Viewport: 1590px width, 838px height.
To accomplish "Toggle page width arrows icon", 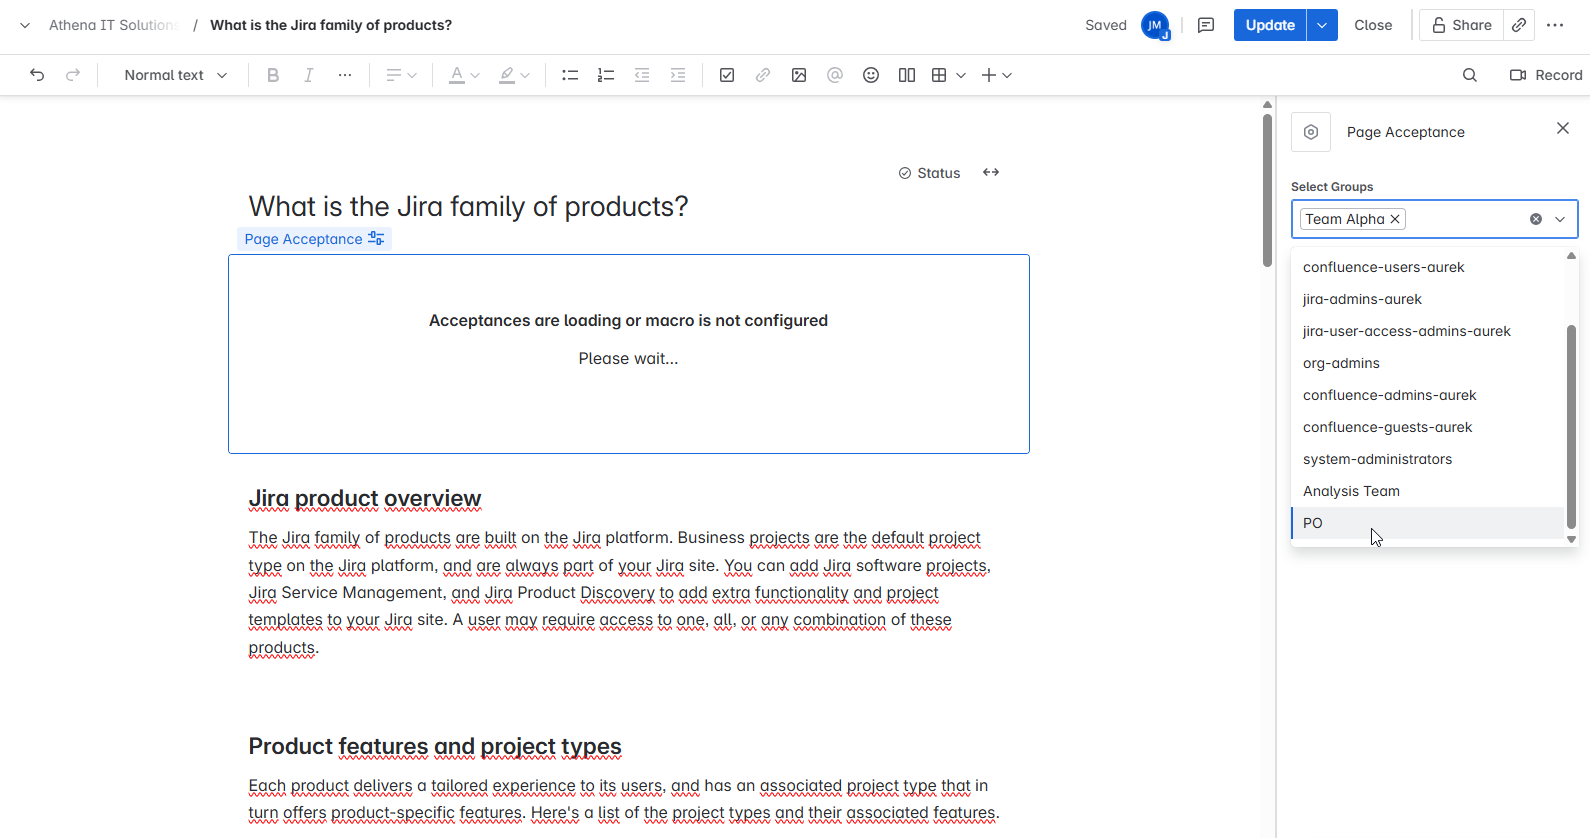I will point(991,172).
